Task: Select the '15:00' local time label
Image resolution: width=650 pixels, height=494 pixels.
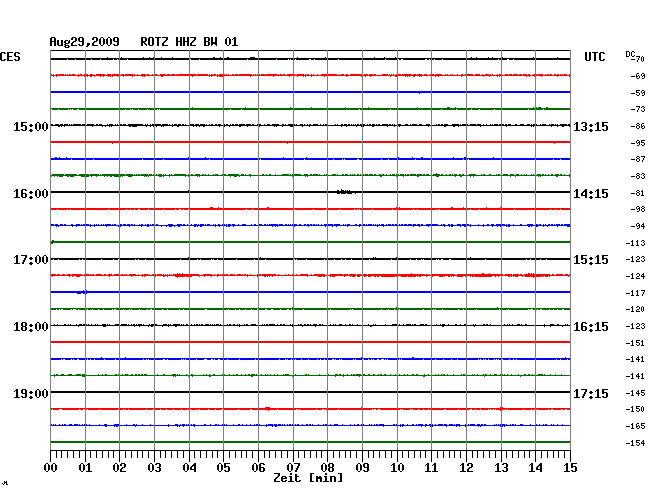Action: tap(31, 127)
